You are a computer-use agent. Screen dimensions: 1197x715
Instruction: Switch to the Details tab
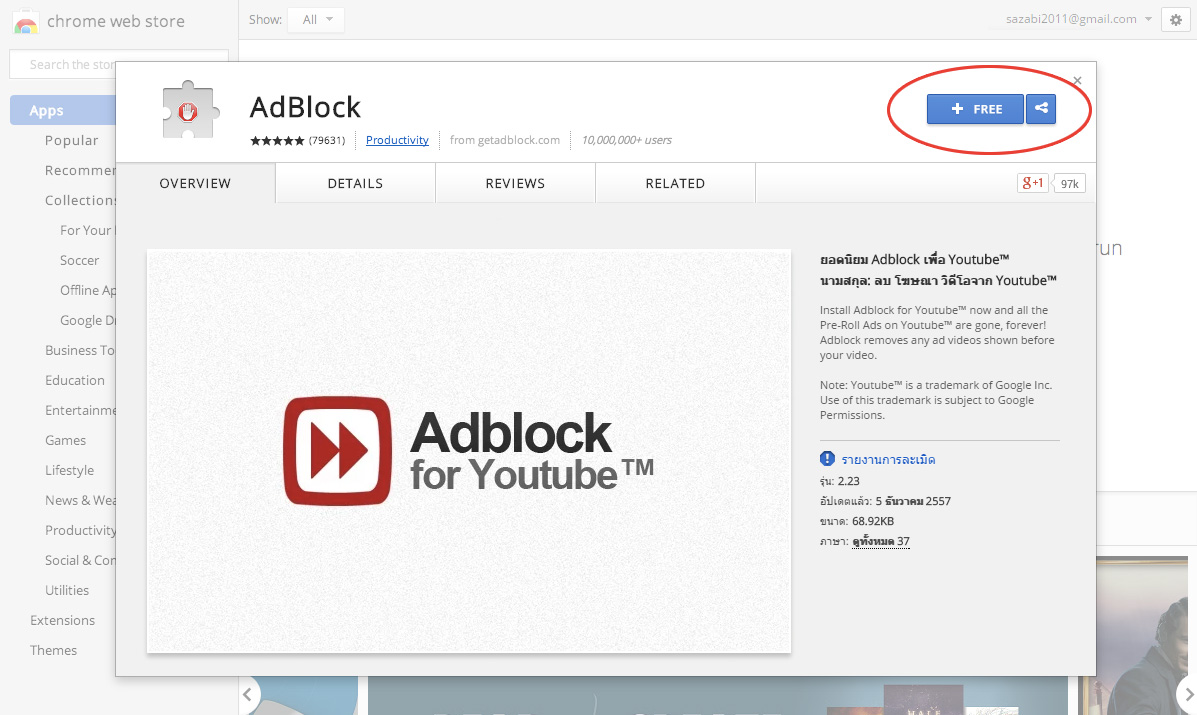(x=355, y=183)
